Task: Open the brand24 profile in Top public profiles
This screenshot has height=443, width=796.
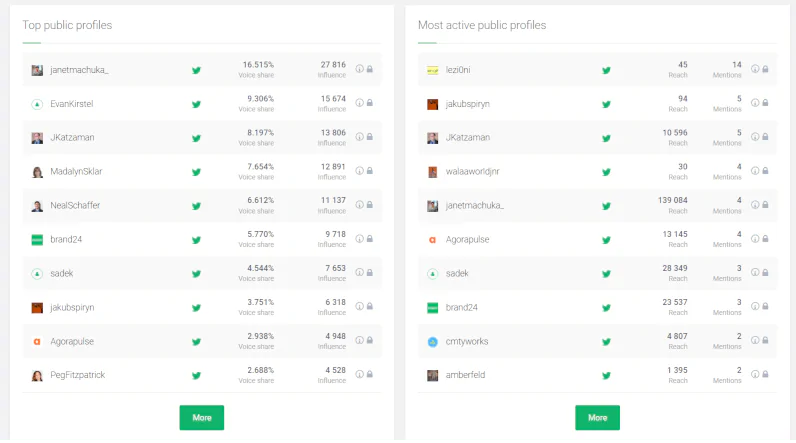Action: (65, 240)
